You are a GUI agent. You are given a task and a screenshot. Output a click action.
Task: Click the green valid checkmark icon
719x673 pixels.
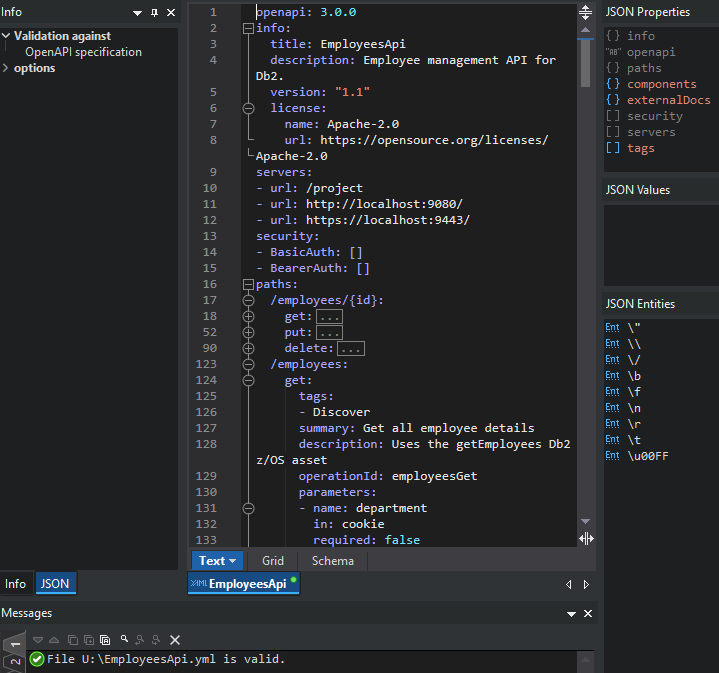37,659
